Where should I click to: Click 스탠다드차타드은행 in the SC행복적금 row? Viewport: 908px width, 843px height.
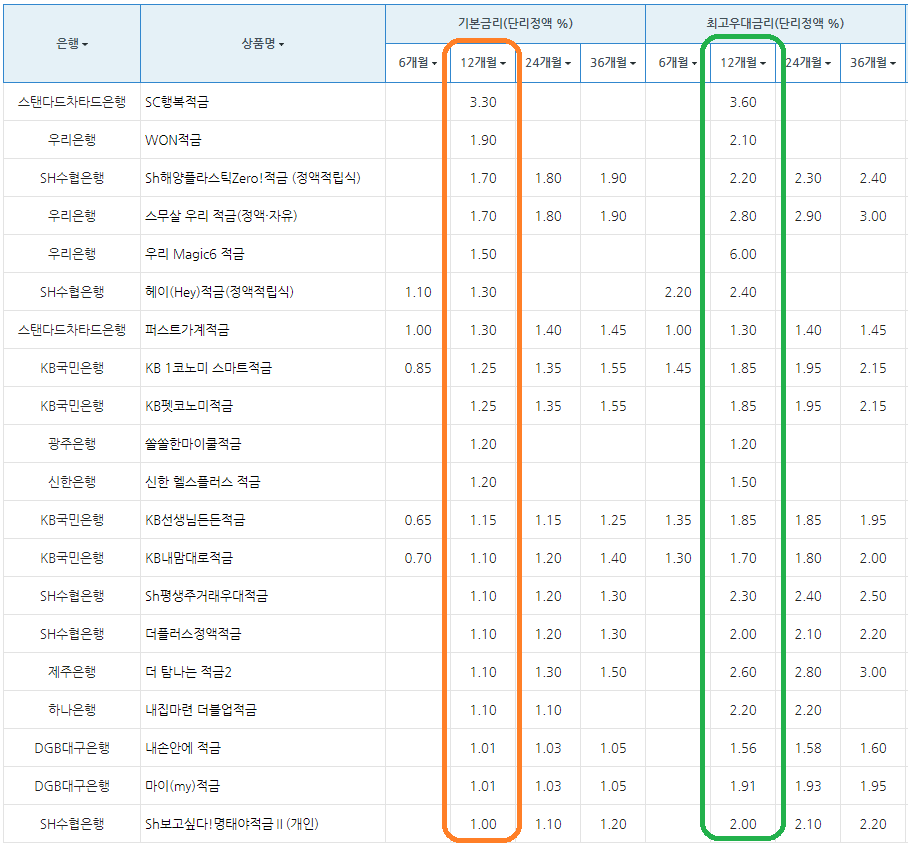click(x=72, y=102)
